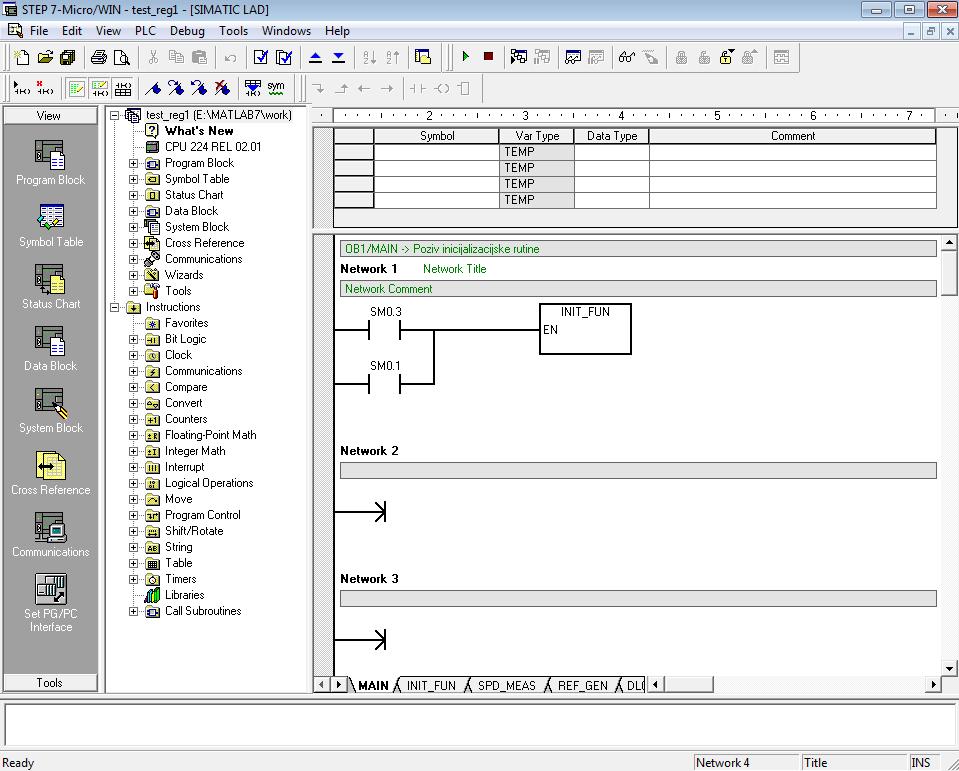959x771 pixels.
Task: Click the glasses Single Read icon
Action: click(x=626, y=57)
